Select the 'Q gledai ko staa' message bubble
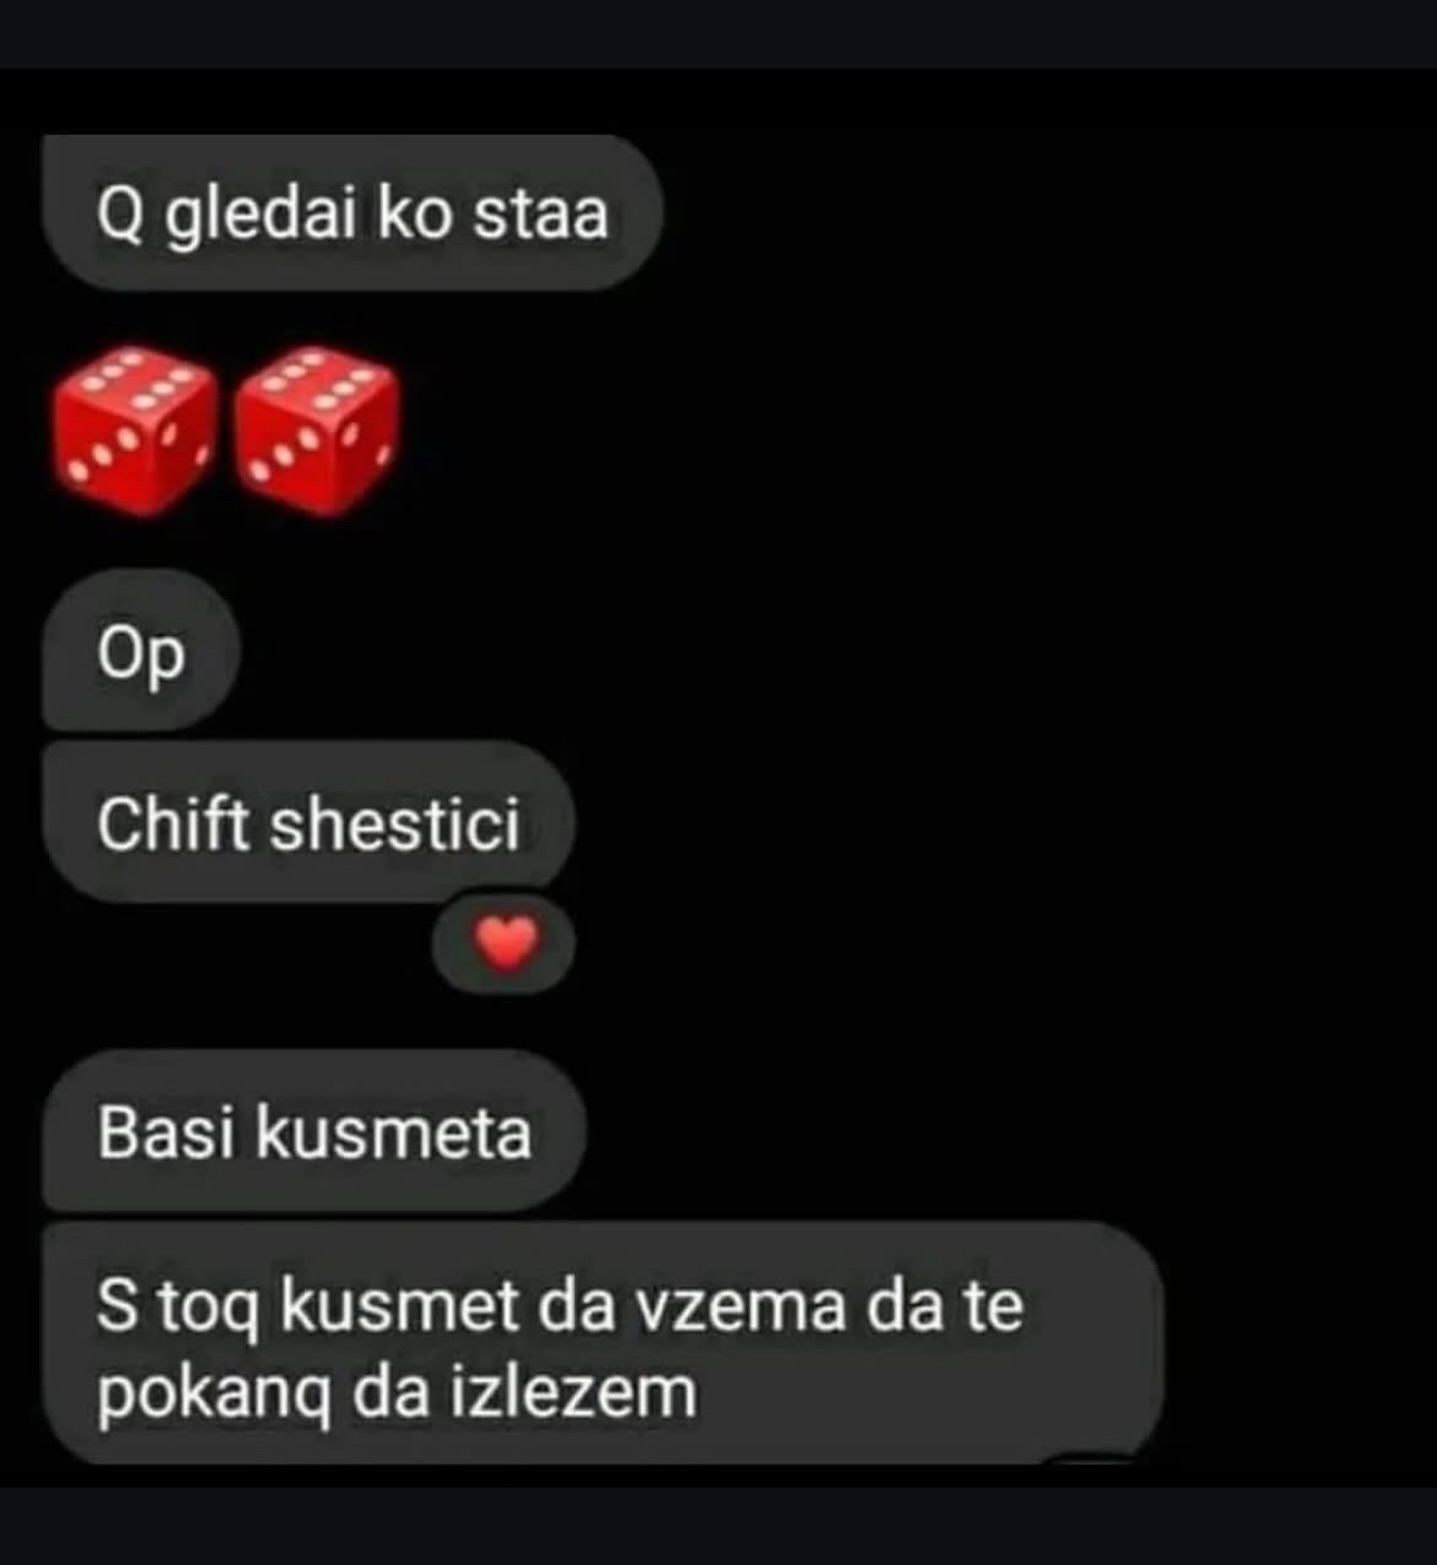Viewport: 1437px width, 1565px height. pyautogui.click(x=352, y=213)
